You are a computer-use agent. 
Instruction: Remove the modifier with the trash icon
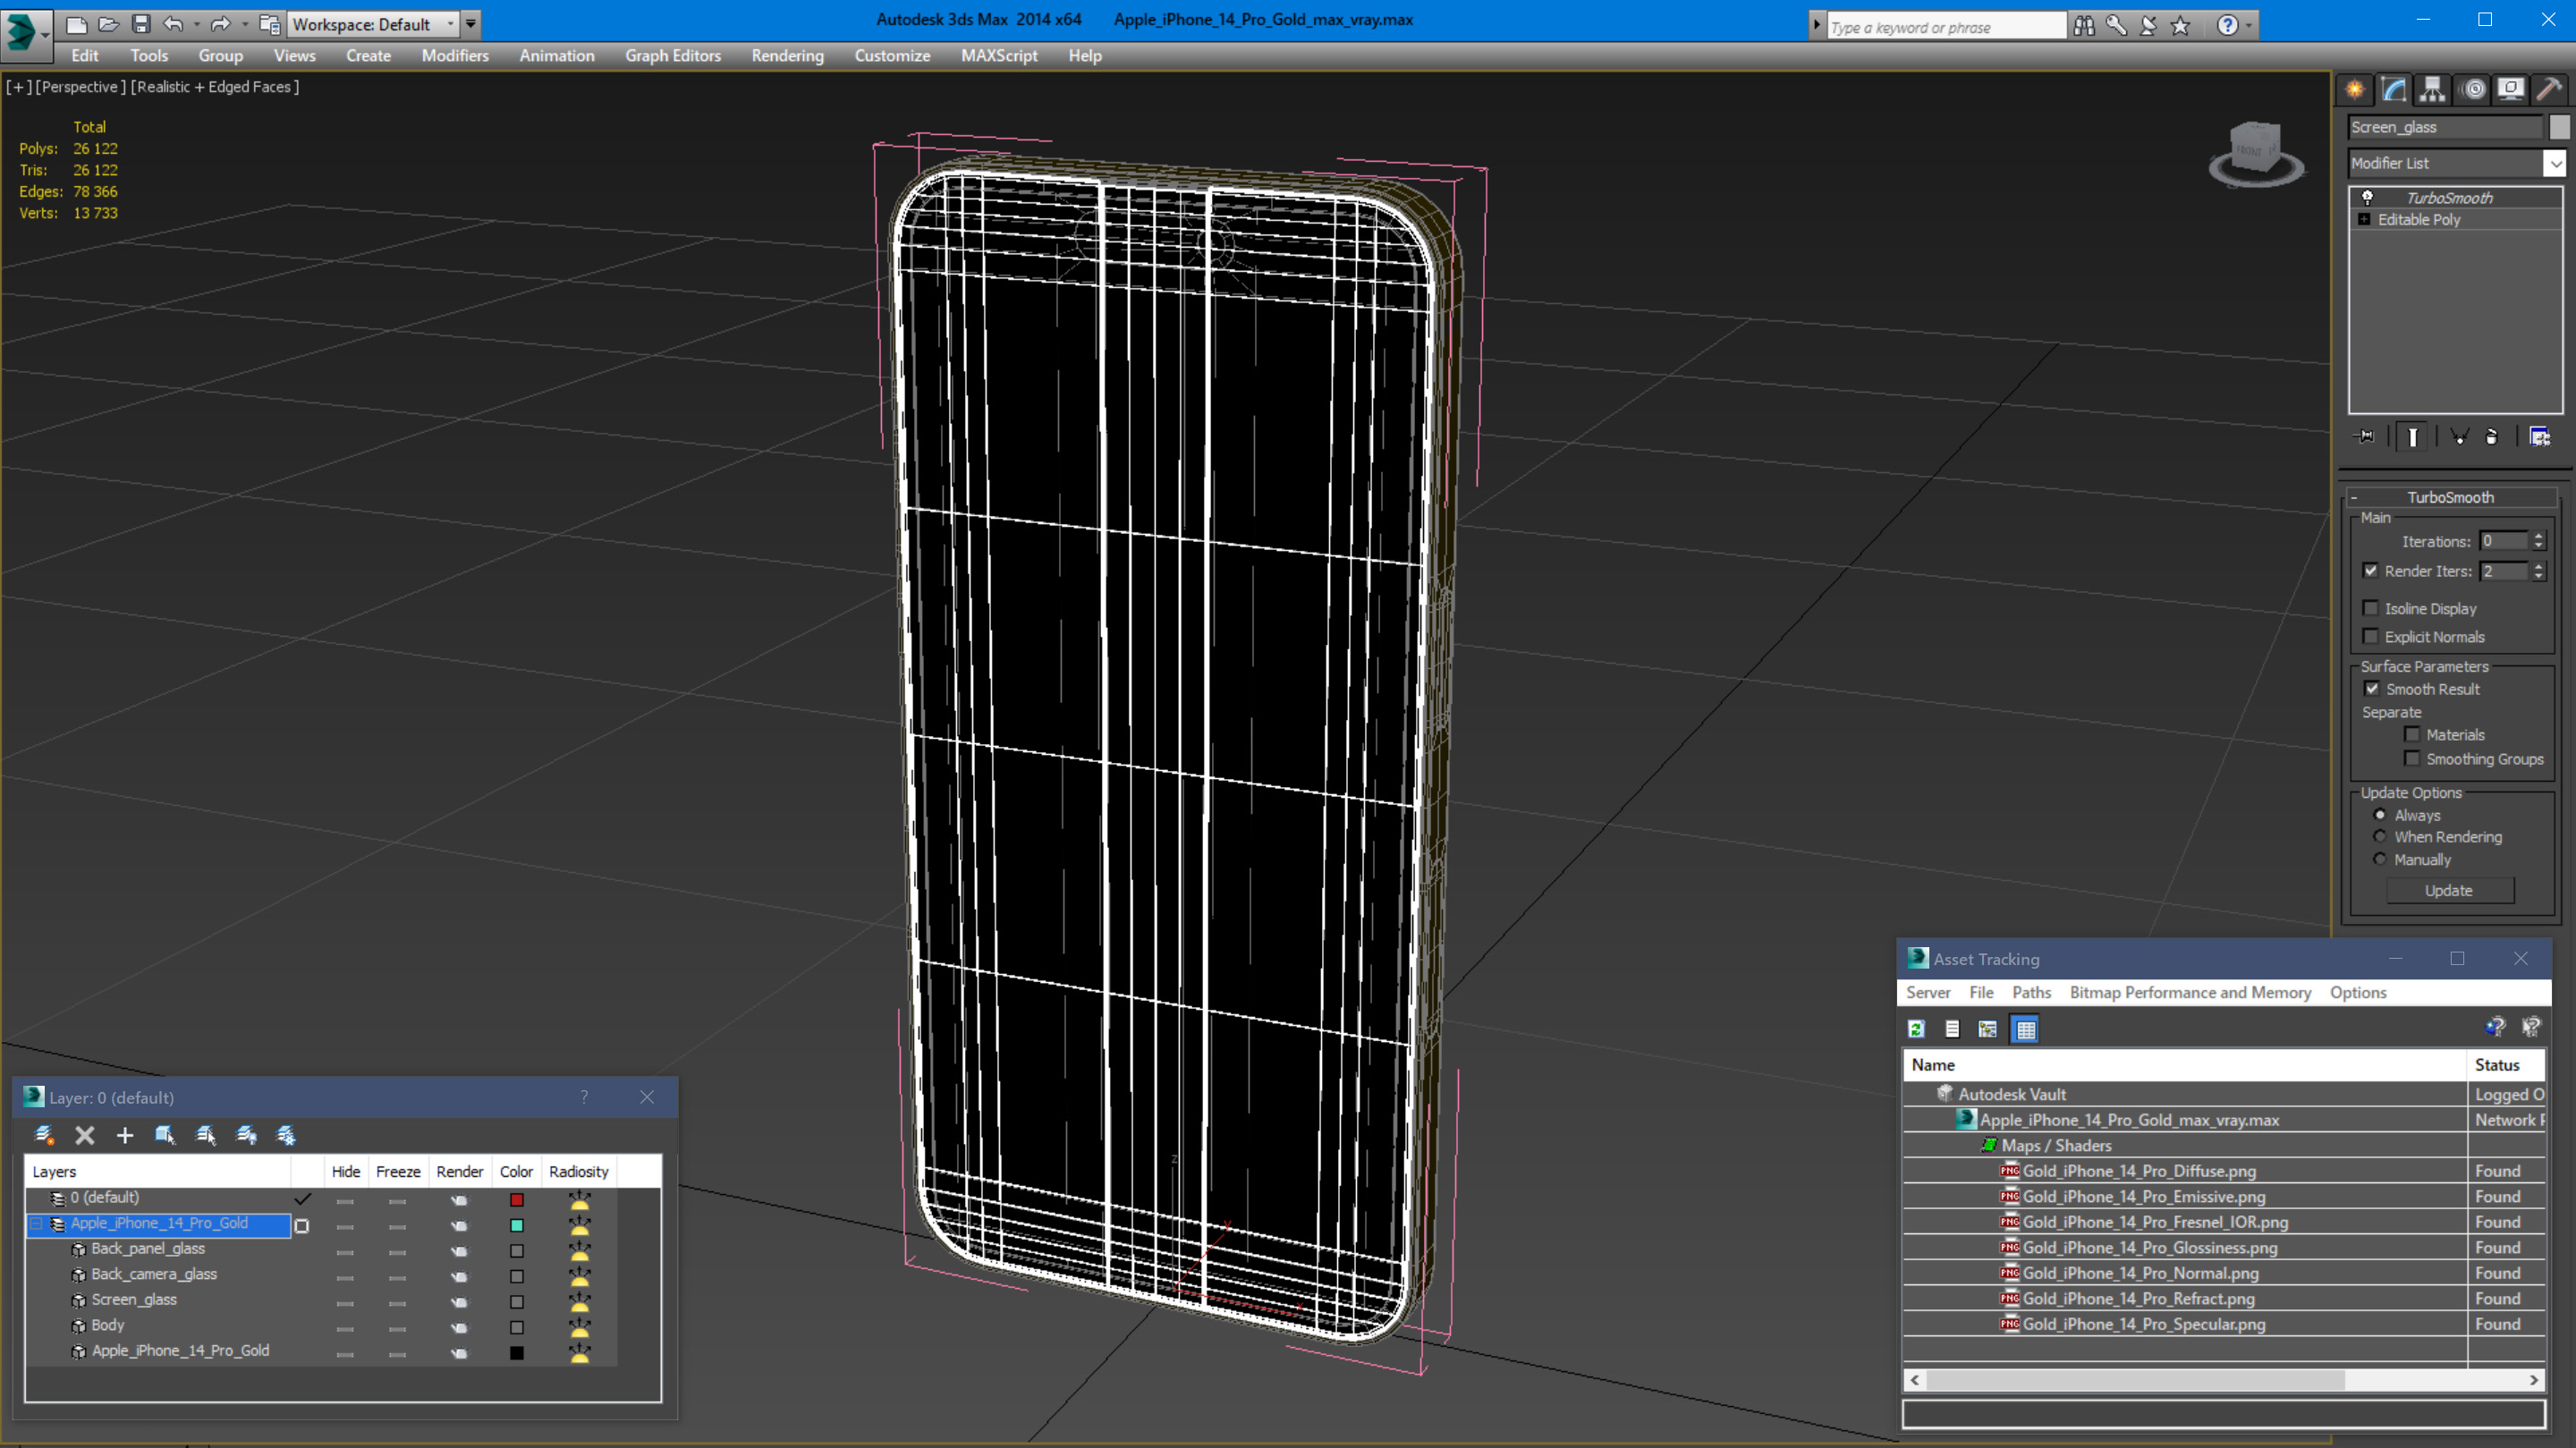coord(2492,437)
